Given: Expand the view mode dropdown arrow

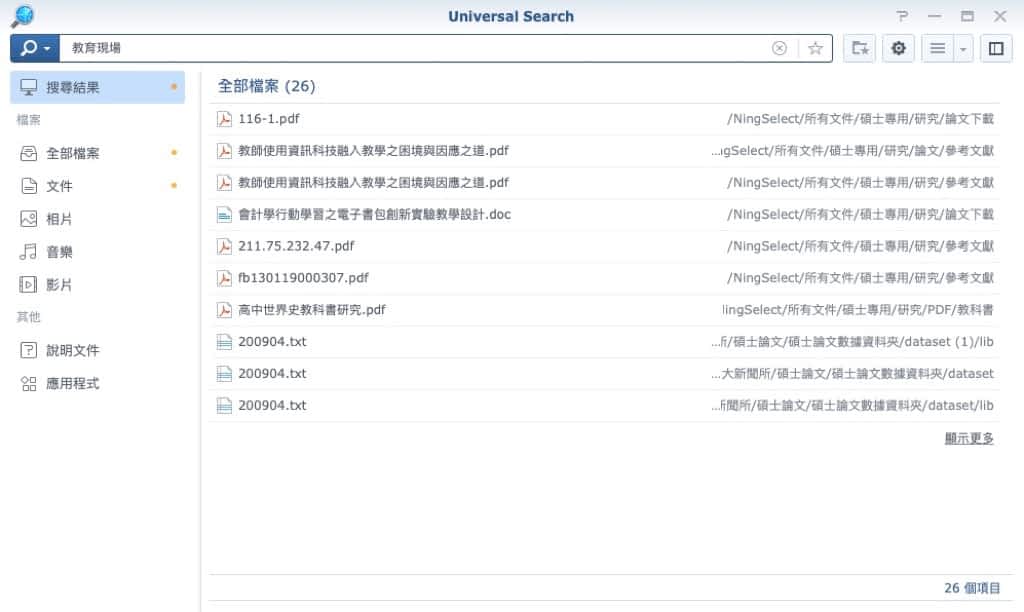Looking at the screenshot, I should click(963, 48).
